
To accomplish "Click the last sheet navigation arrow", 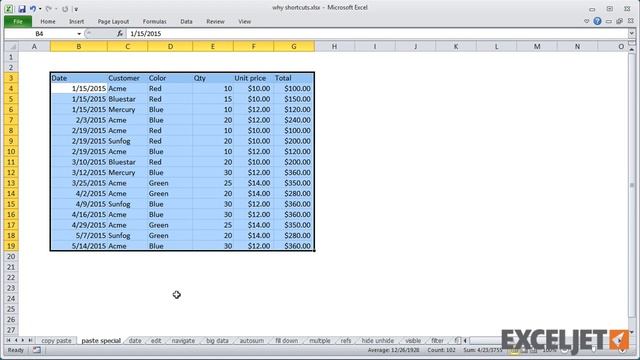I will pos(30,340).
